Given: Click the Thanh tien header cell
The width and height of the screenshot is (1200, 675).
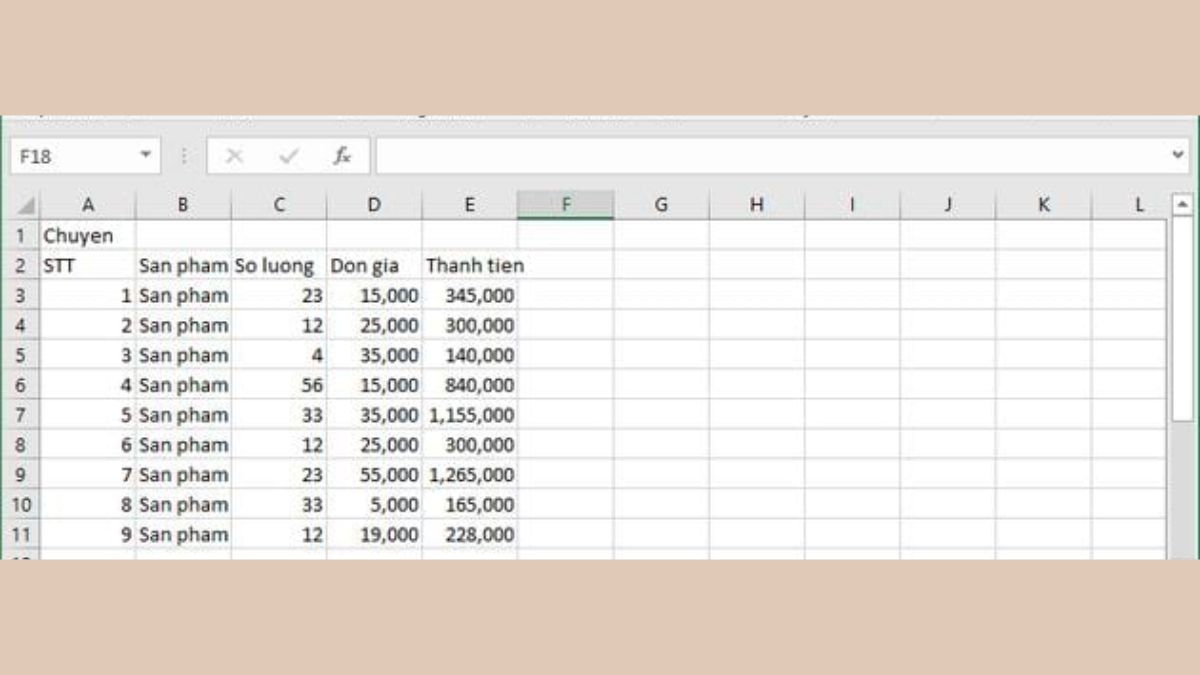Looking at the screenshot, I should 470,265.
